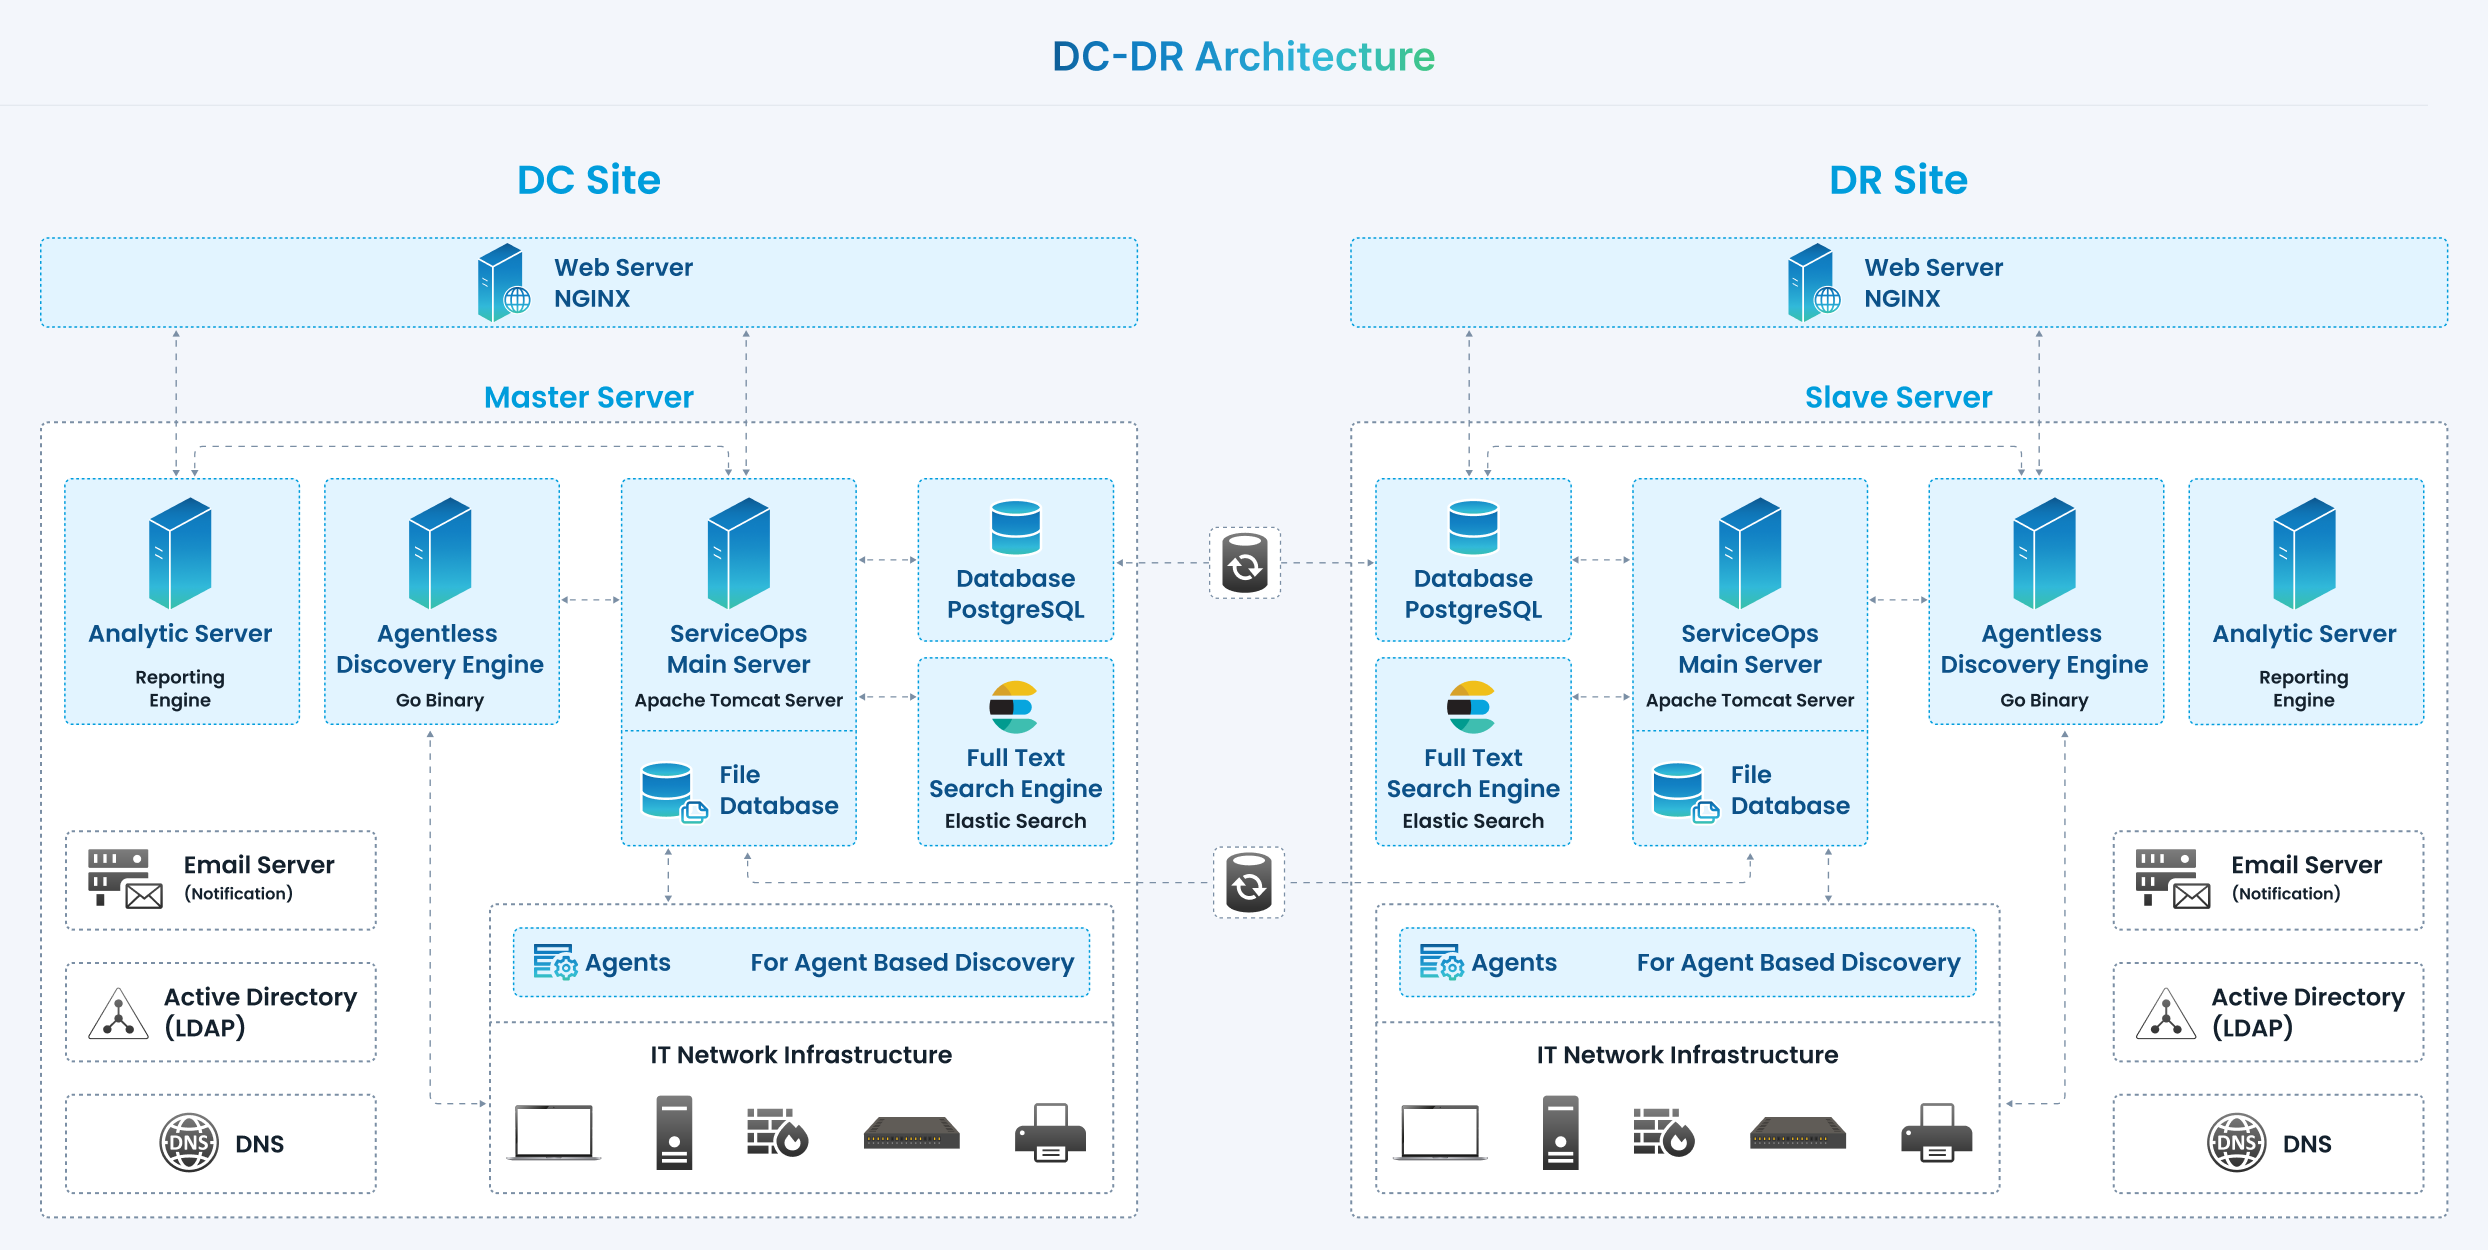
Task: Click the DC Site Web Server NGINX icon
Action: click(x=502, y=283)
